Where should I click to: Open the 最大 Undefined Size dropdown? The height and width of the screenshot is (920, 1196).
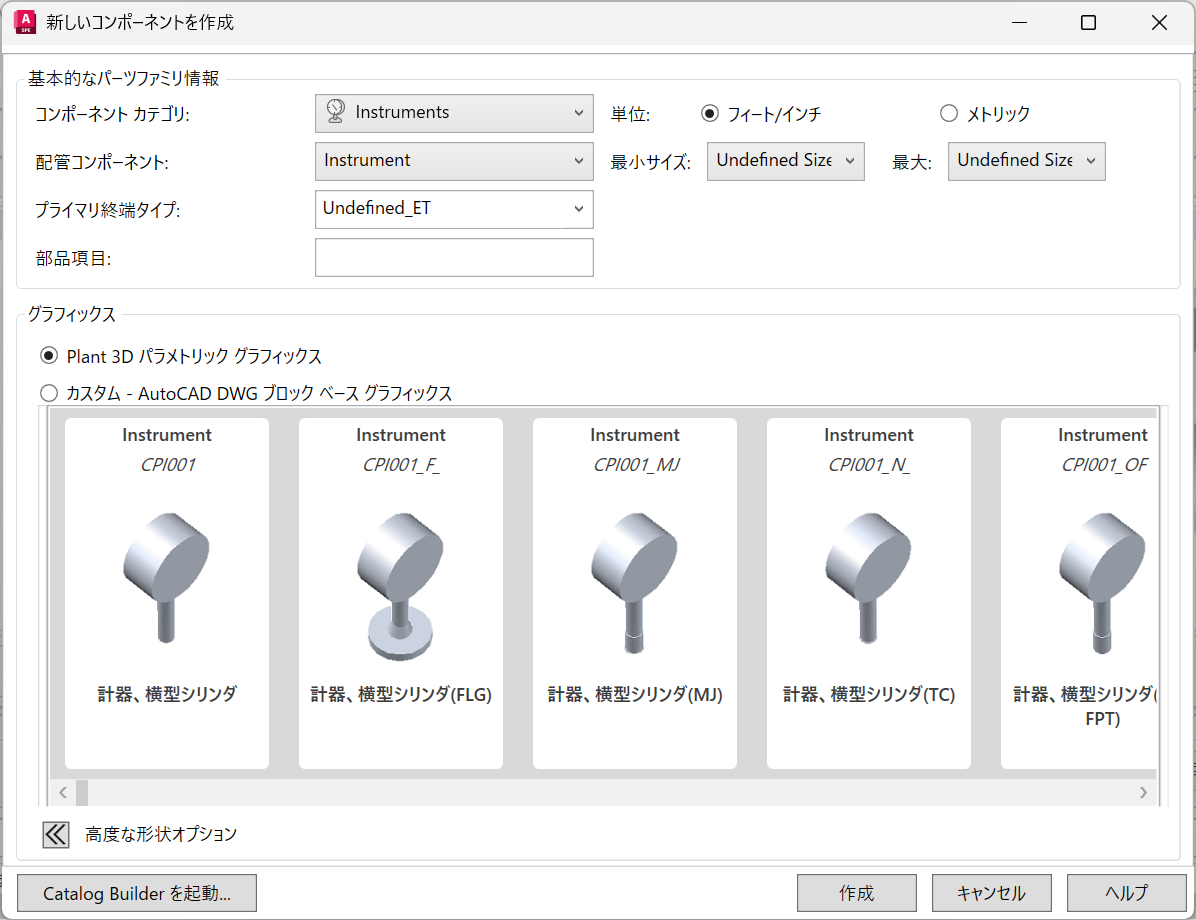point(1027,161)
